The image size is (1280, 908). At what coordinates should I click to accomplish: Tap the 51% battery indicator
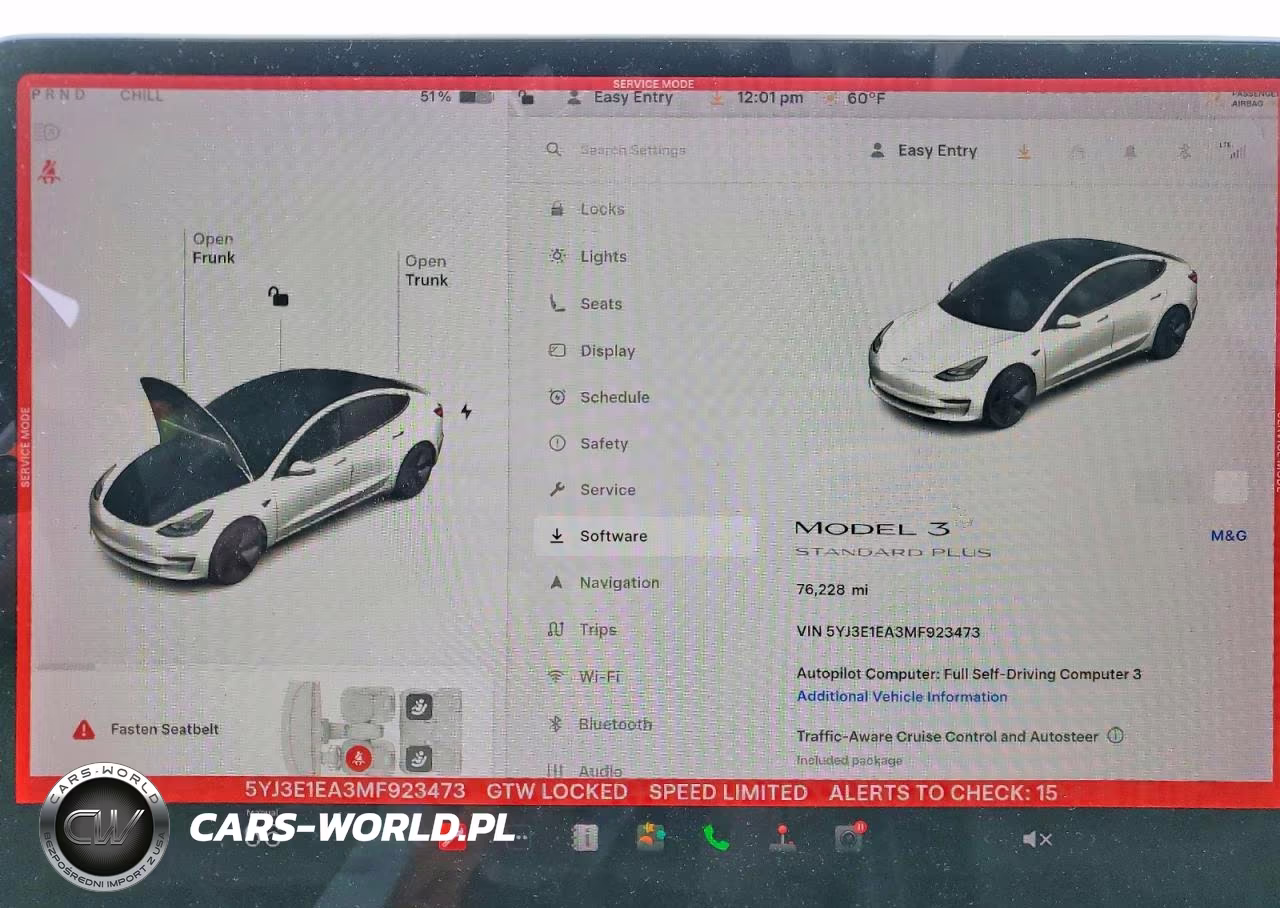point(457,97)
